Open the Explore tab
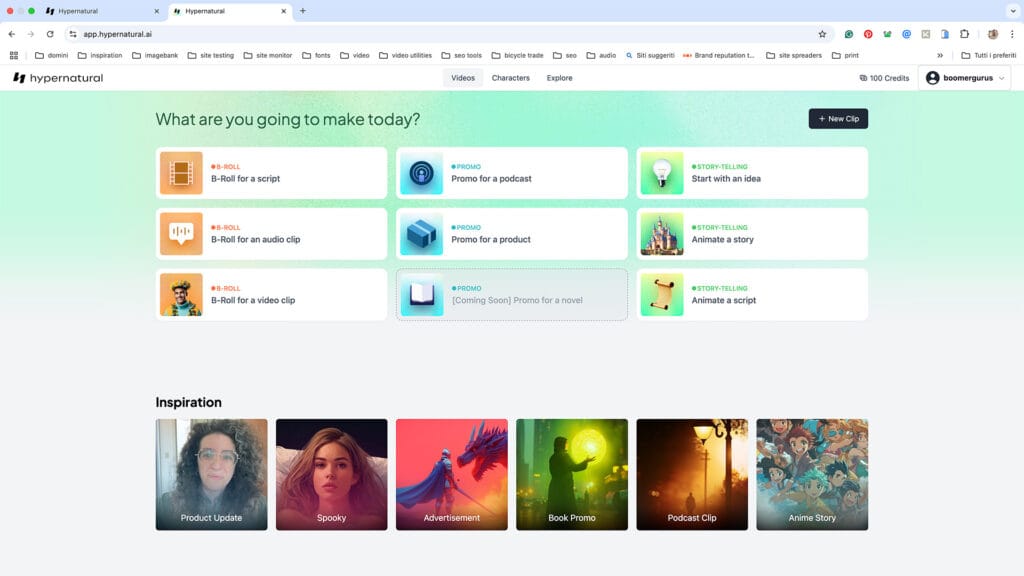1024x576 pixels. pyautogui.click(x=559, y=78)
